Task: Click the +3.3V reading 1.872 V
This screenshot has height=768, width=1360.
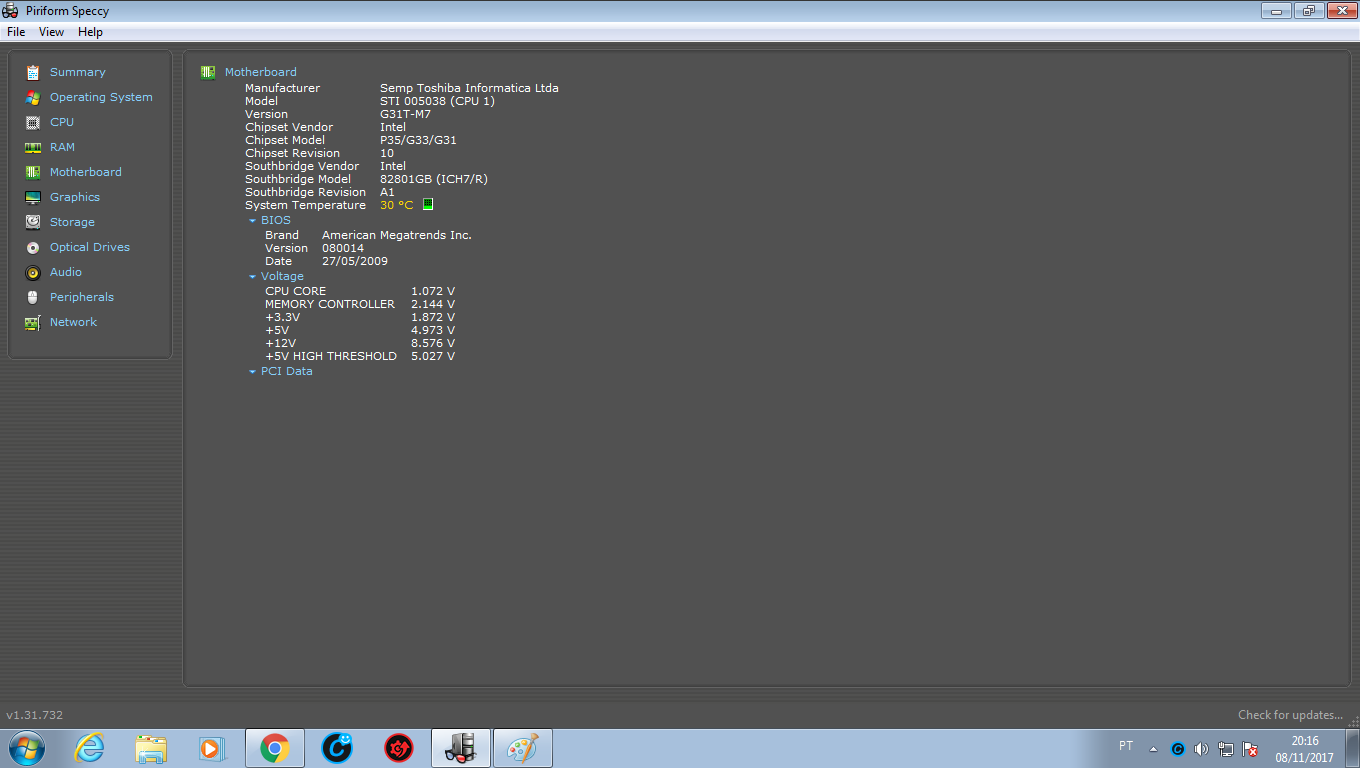Action: [x=433, y=317]
